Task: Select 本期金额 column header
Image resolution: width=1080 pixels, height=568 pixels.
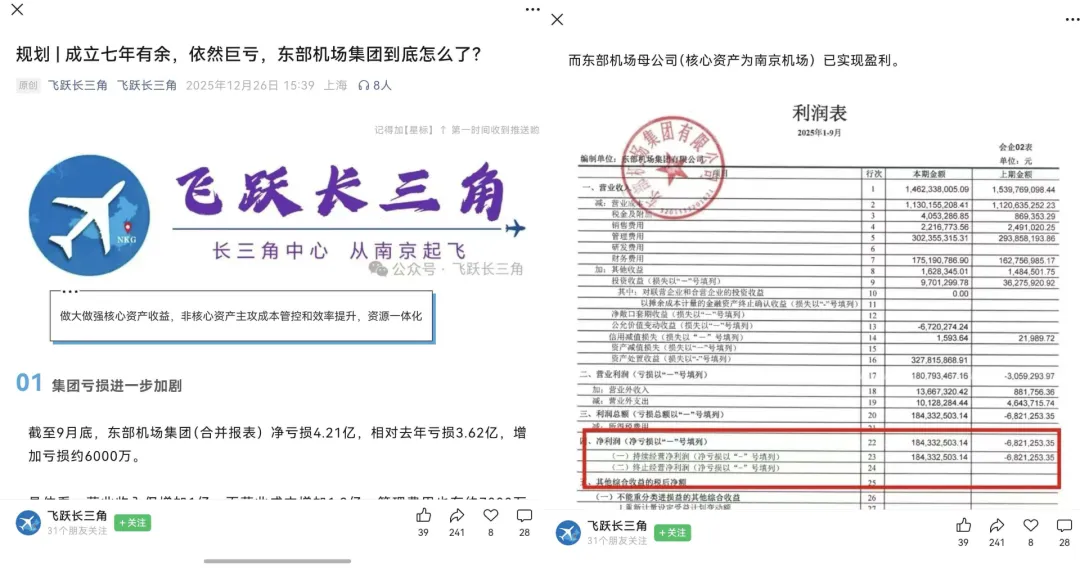Action: [929, 174]
